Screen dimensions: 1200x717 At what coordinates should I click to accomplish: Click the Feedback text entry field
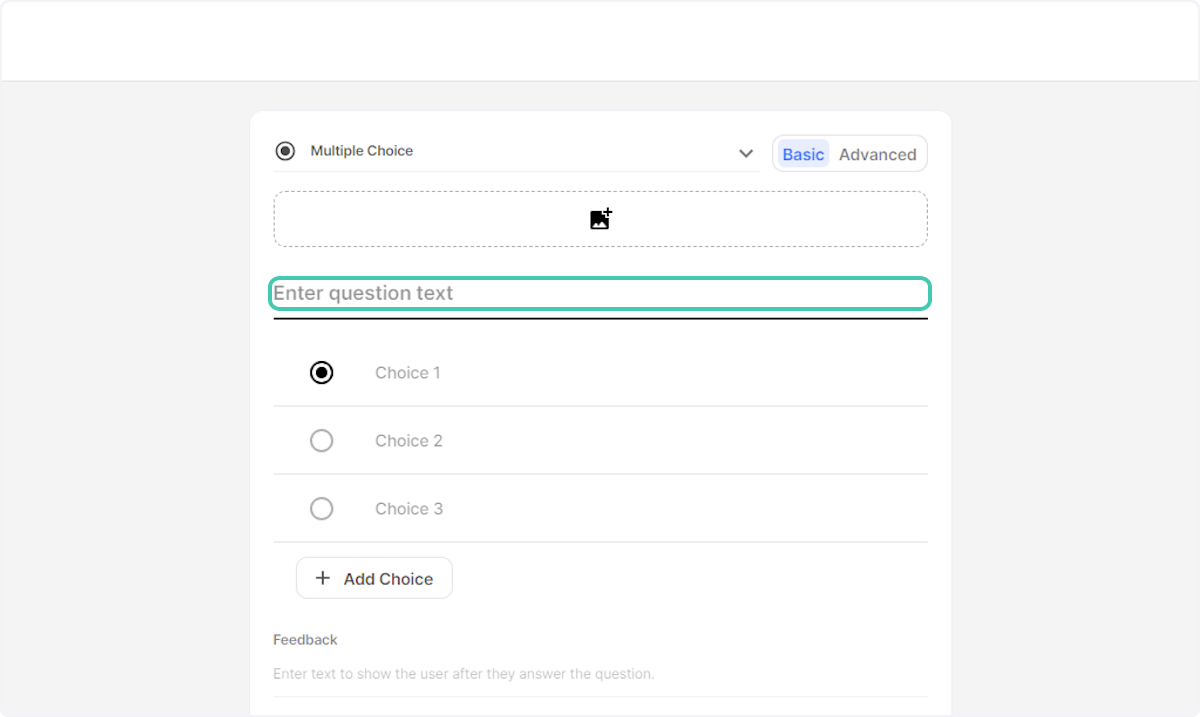pos(600,674)
